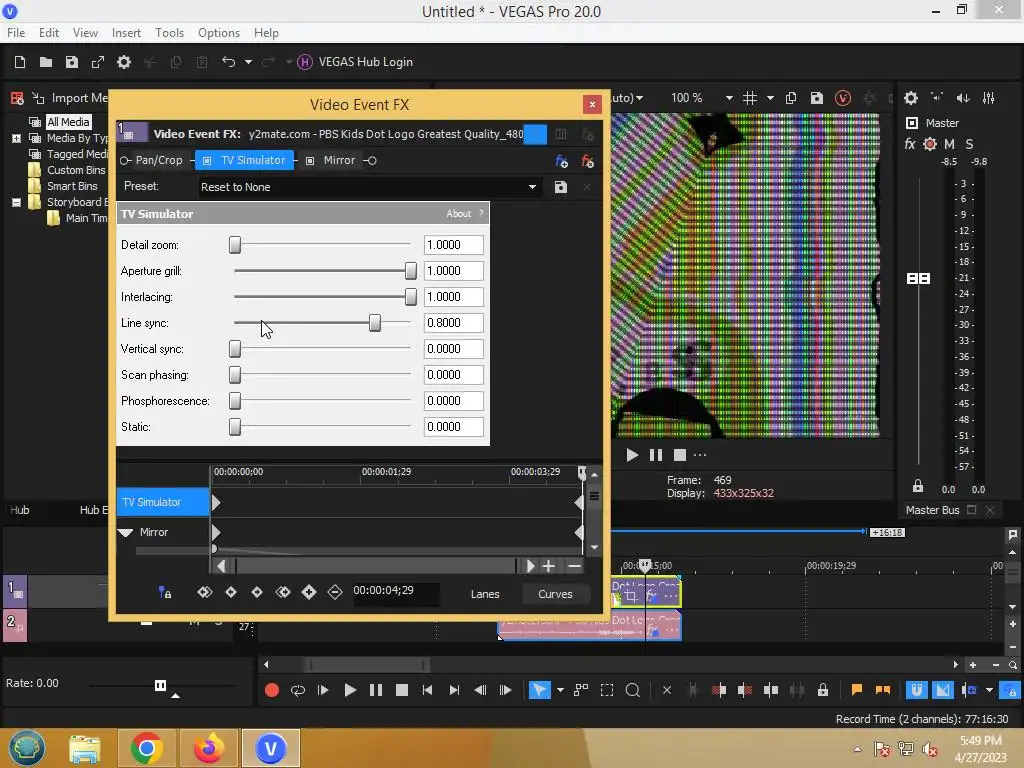Click the Detail zoom slider handle
This screenshot has width=1024, height=768.
point(235,245)
